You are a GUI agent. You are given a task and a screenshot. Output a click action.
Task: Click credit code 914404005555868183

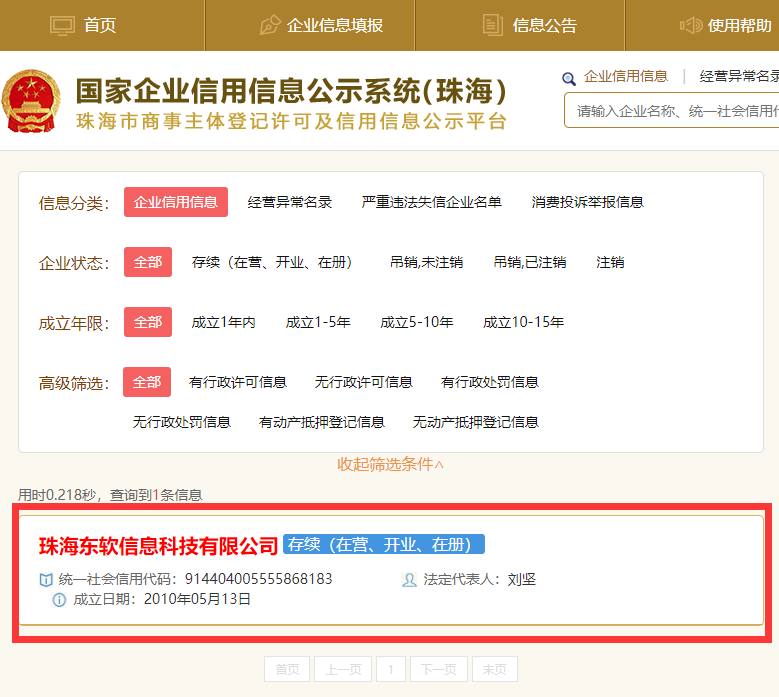[258, 579]
